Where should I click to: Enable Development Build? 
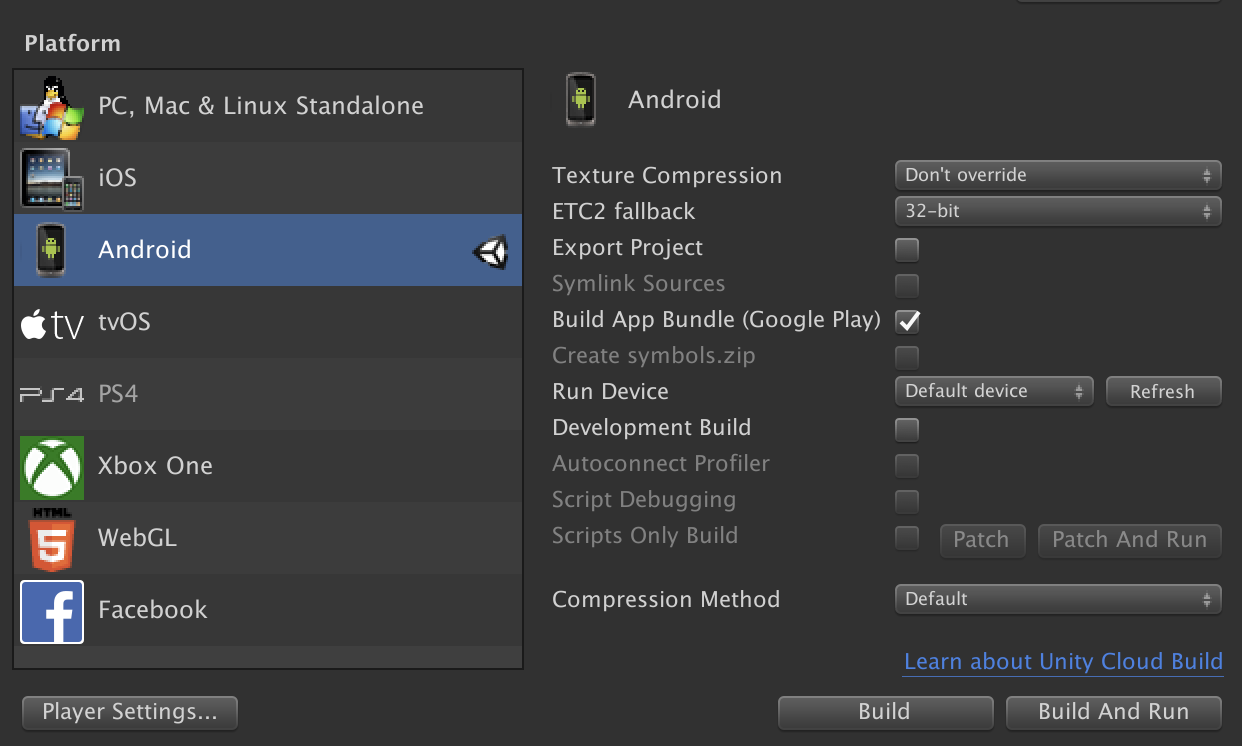pos(906,429)
